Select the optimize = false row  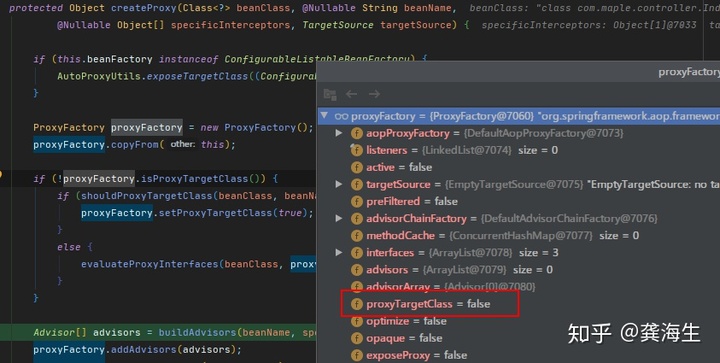click(x=519, y=321)
